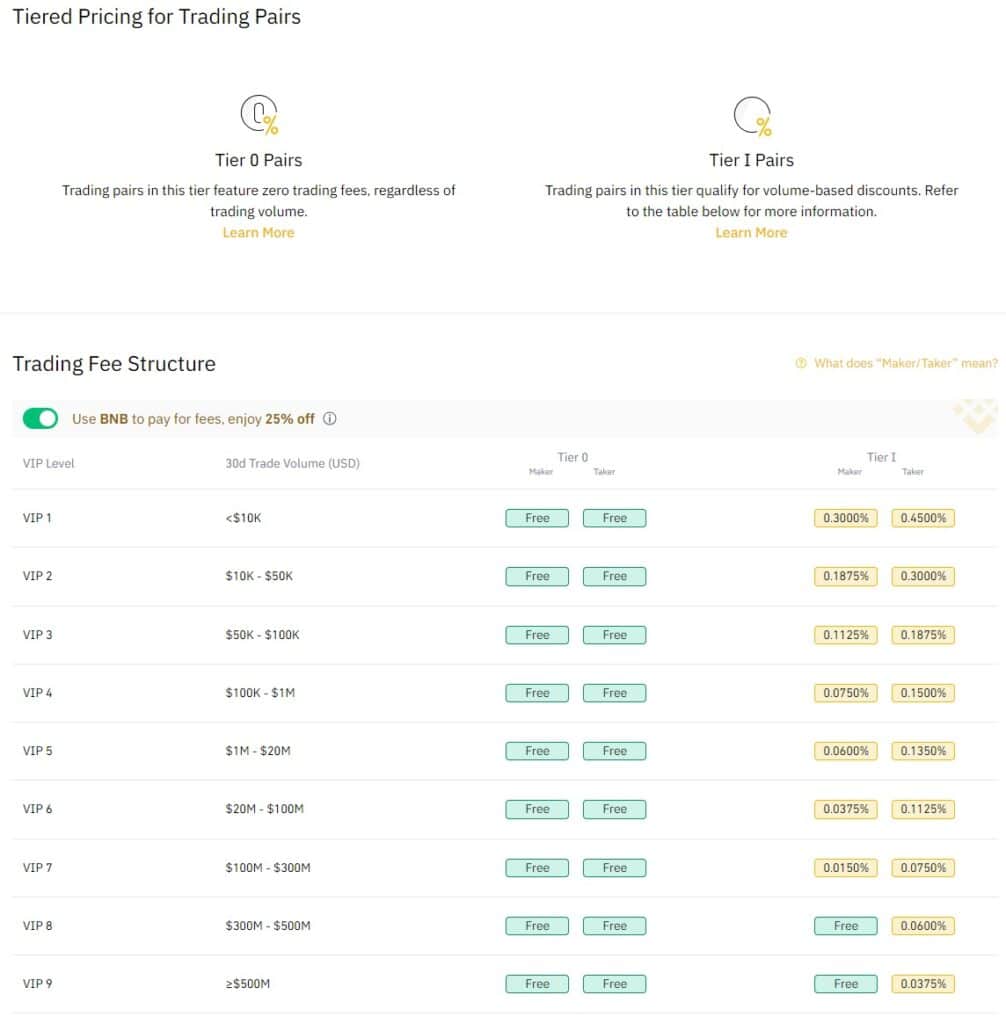Click the BNB diamond logo at top right
This screenshot has height=1024, width=1006.
[x=977, y=416]
